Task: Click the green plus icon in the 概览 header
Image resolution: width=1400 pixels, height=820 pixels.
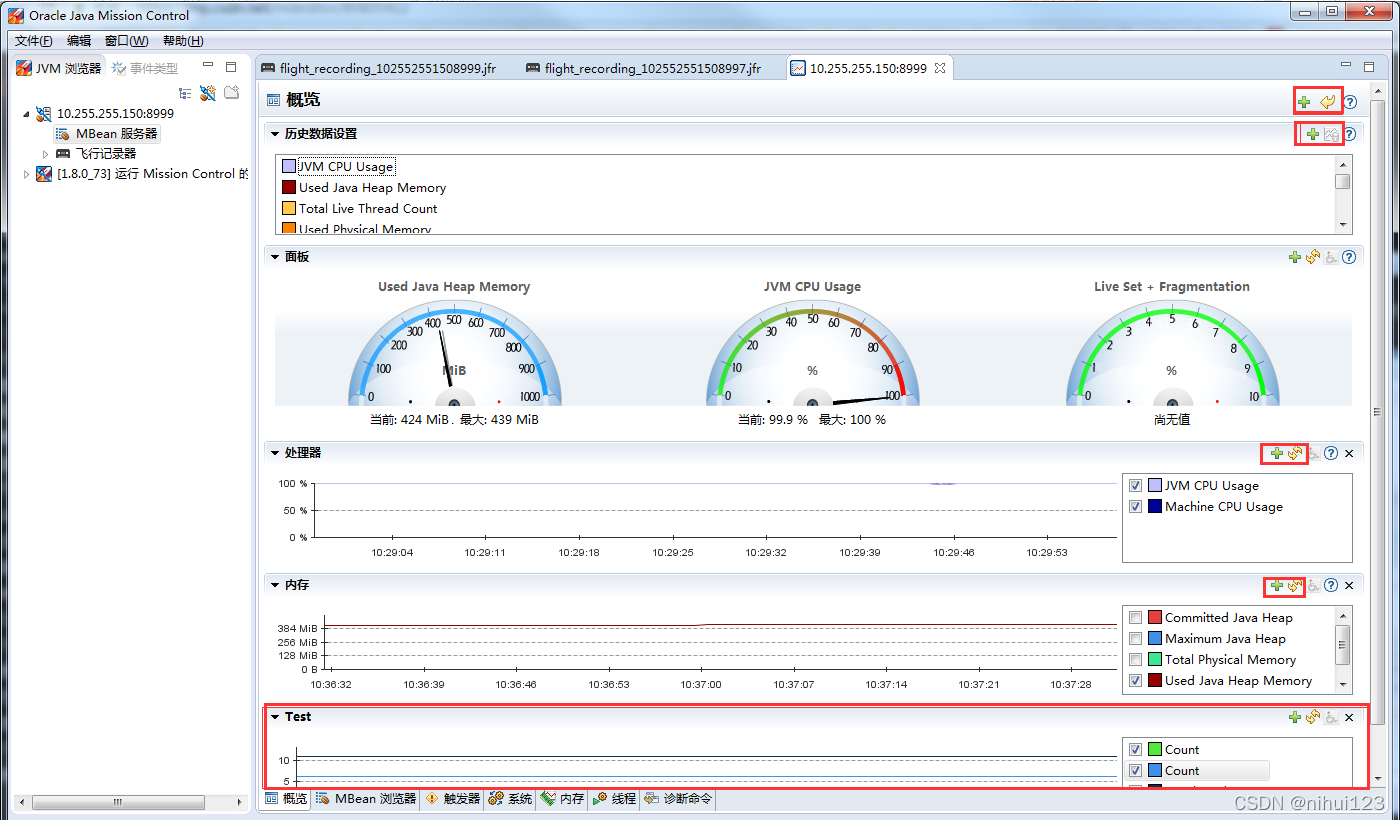Action: click(1304, 101)
